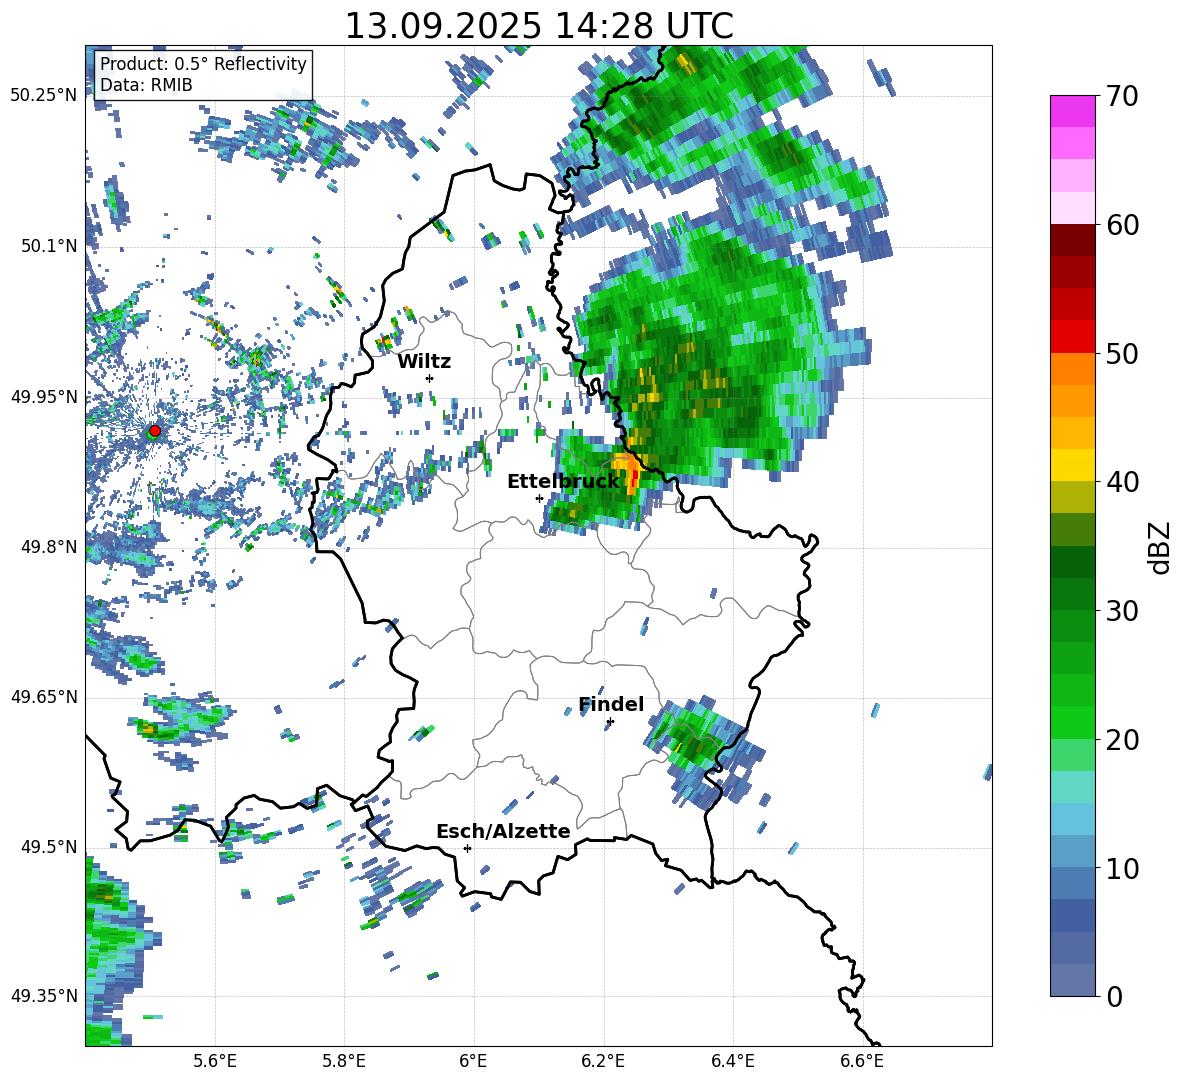Click the 0 colorbar tick label
The height and width of the screenshot is (1081, 1184).
(x=1114, y=997)
